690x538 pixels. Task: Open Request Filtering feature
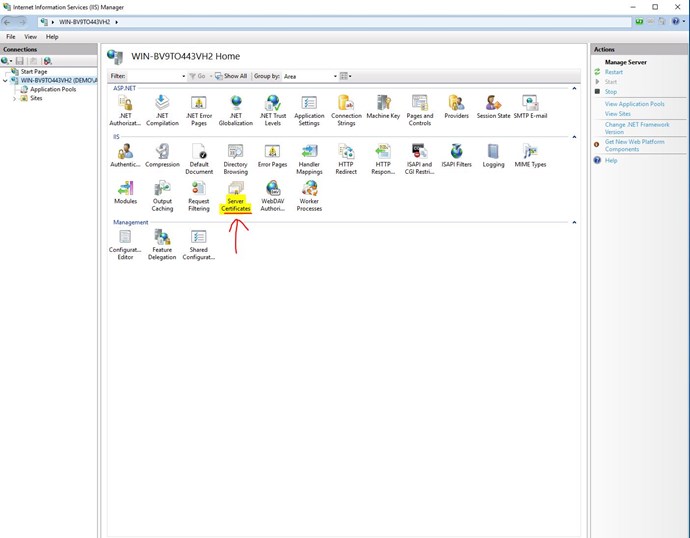(199, 196)
